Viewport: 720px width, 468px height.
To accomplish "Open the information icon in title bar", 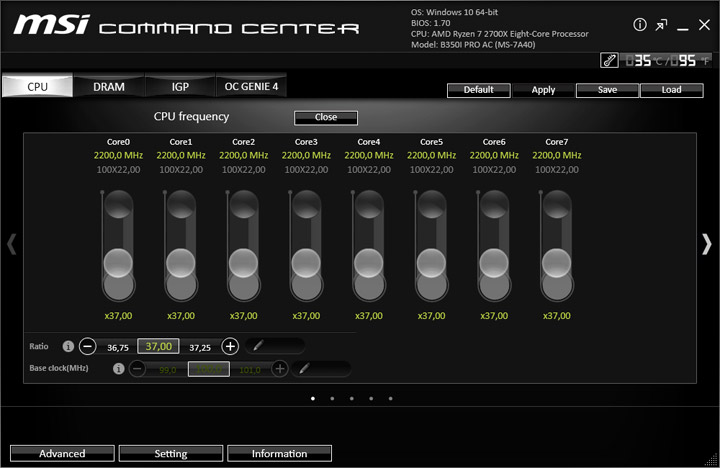I will 640,25.
